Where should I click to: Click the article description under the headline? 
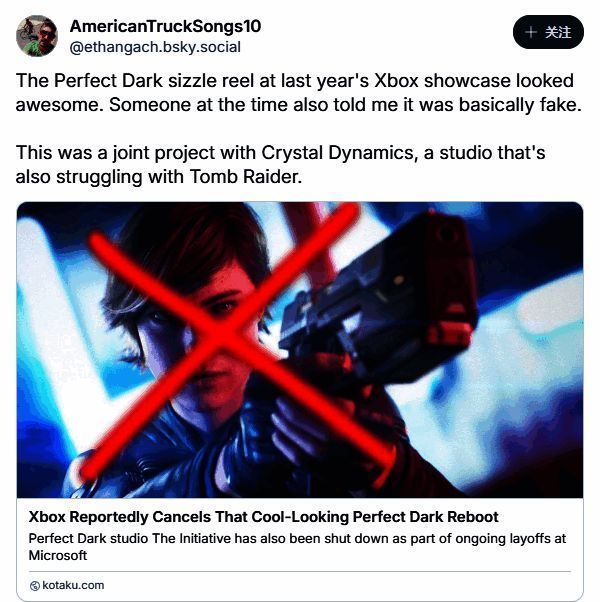[297, 546]
